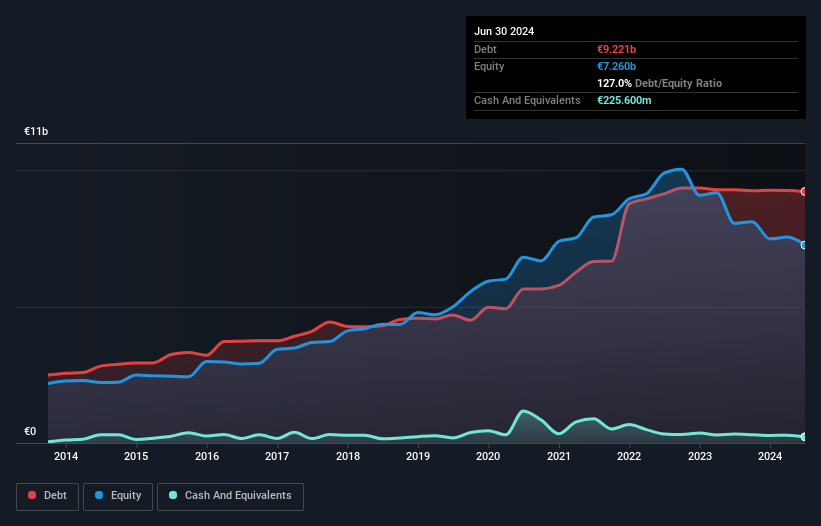
Task: Click the 2019 x-axis label
Action: pos(418,456)
